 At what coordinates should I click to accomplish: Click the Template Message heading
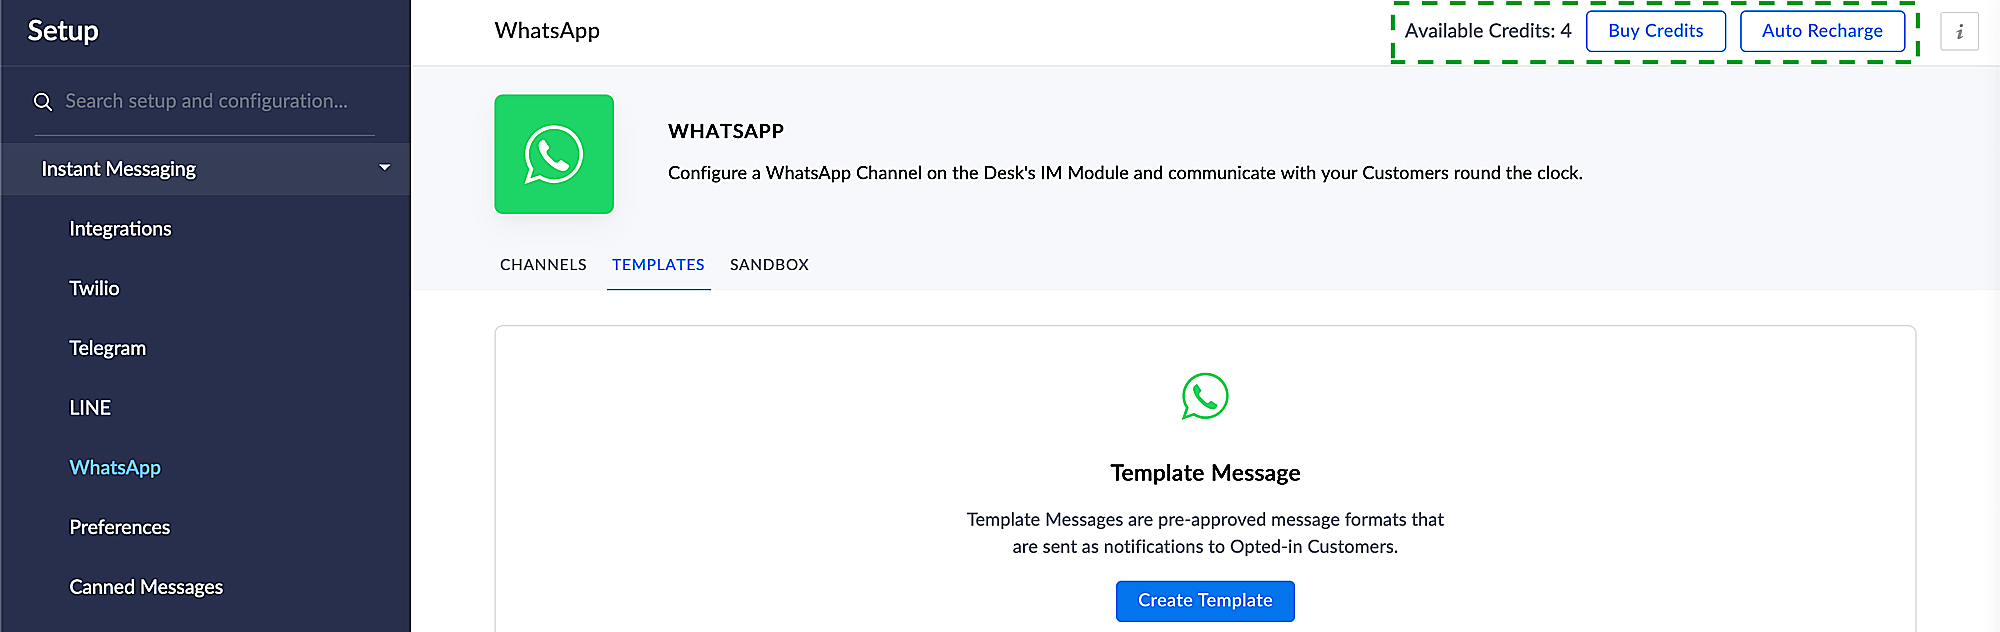coord(1205,473)
